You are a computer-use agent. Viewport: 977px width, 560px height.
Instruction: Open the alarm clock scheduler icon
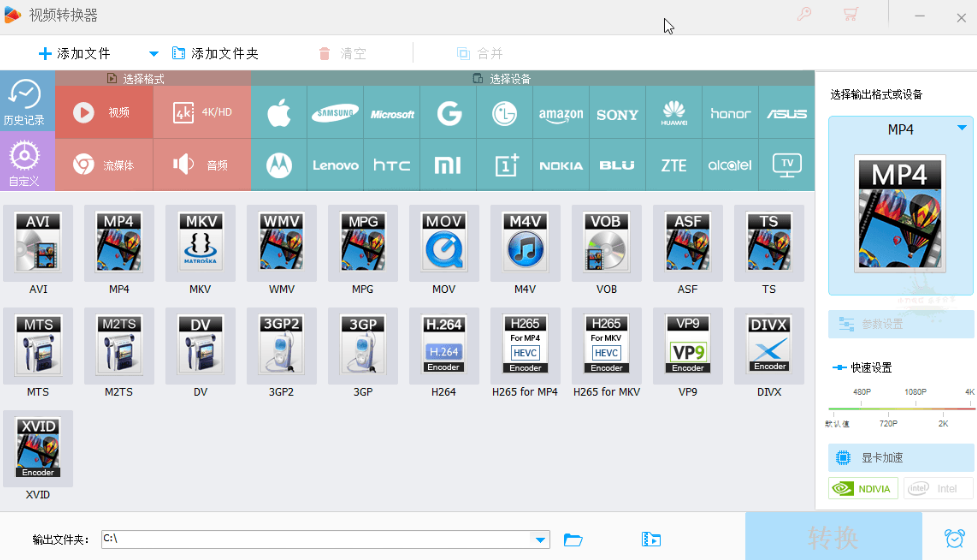(954, 538)
